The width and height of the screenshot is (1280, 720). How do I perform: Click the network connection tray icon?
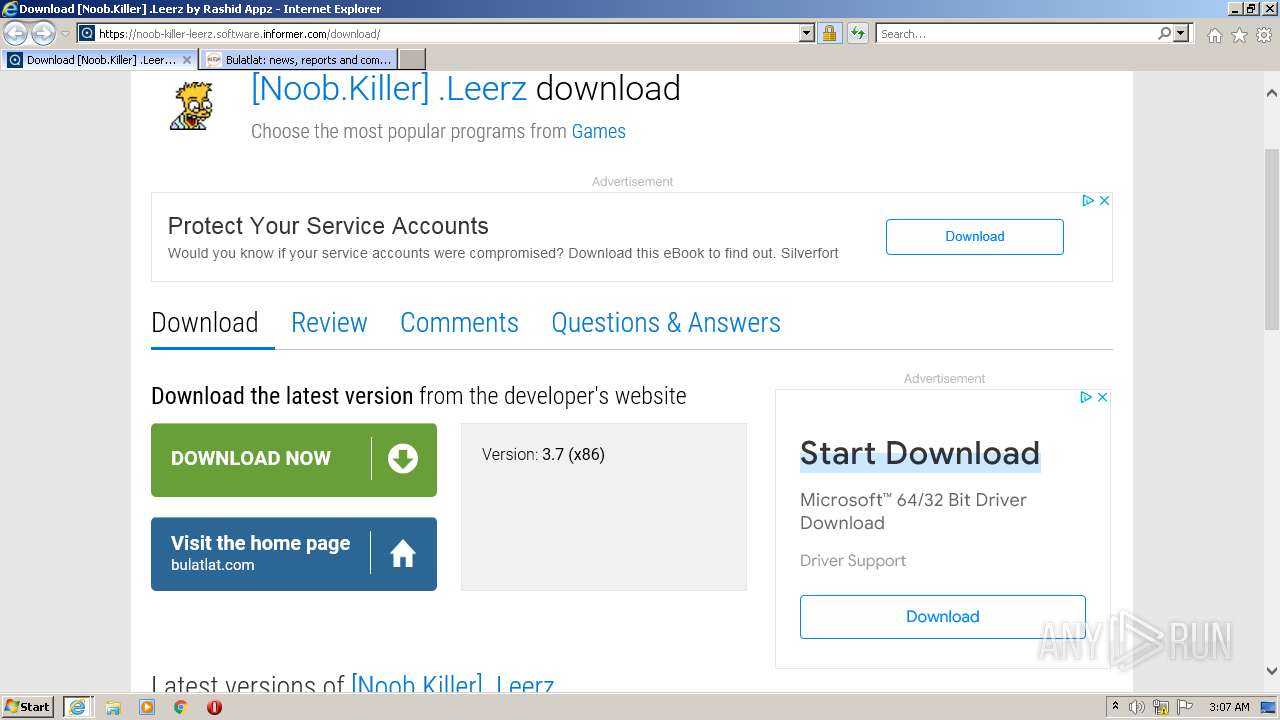pos(1161,707)
